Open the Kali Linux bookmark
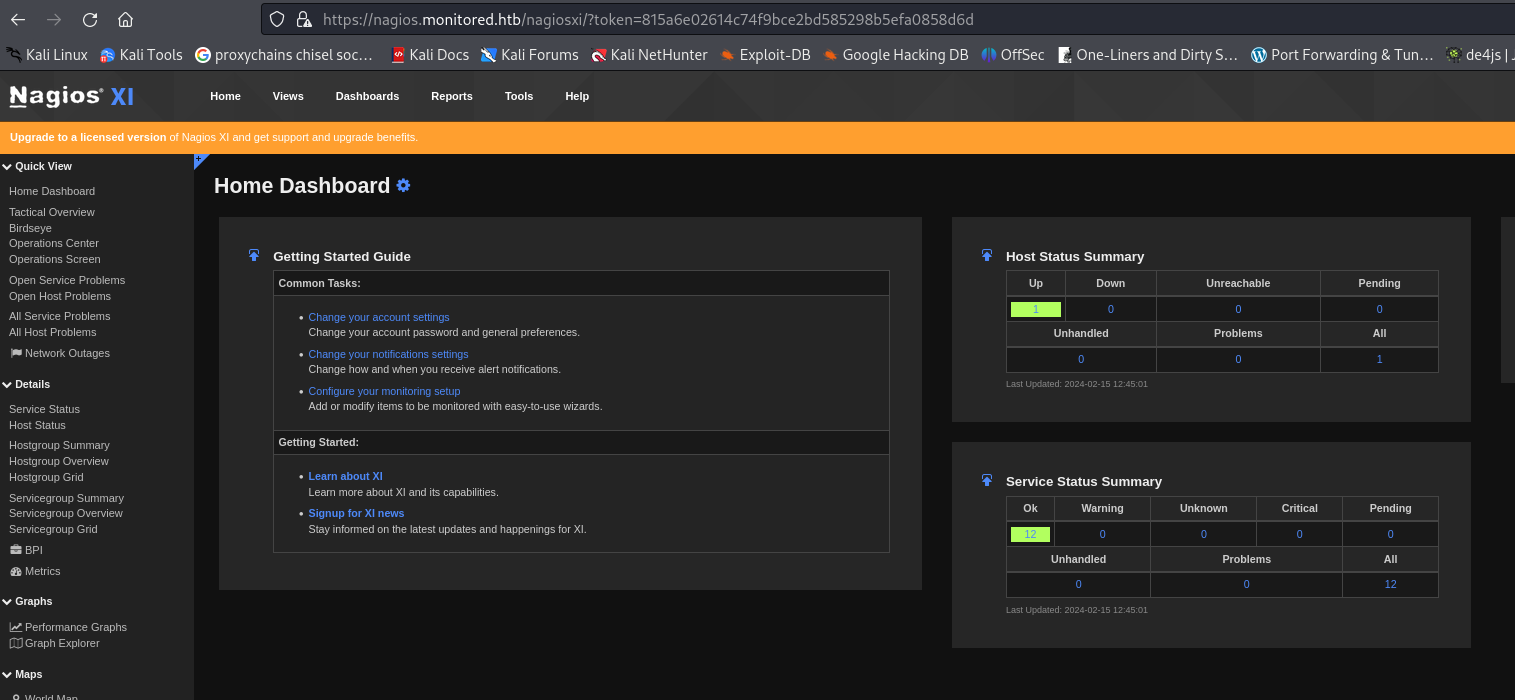Screen dimensions: 1515x700 tap(47, 55)
